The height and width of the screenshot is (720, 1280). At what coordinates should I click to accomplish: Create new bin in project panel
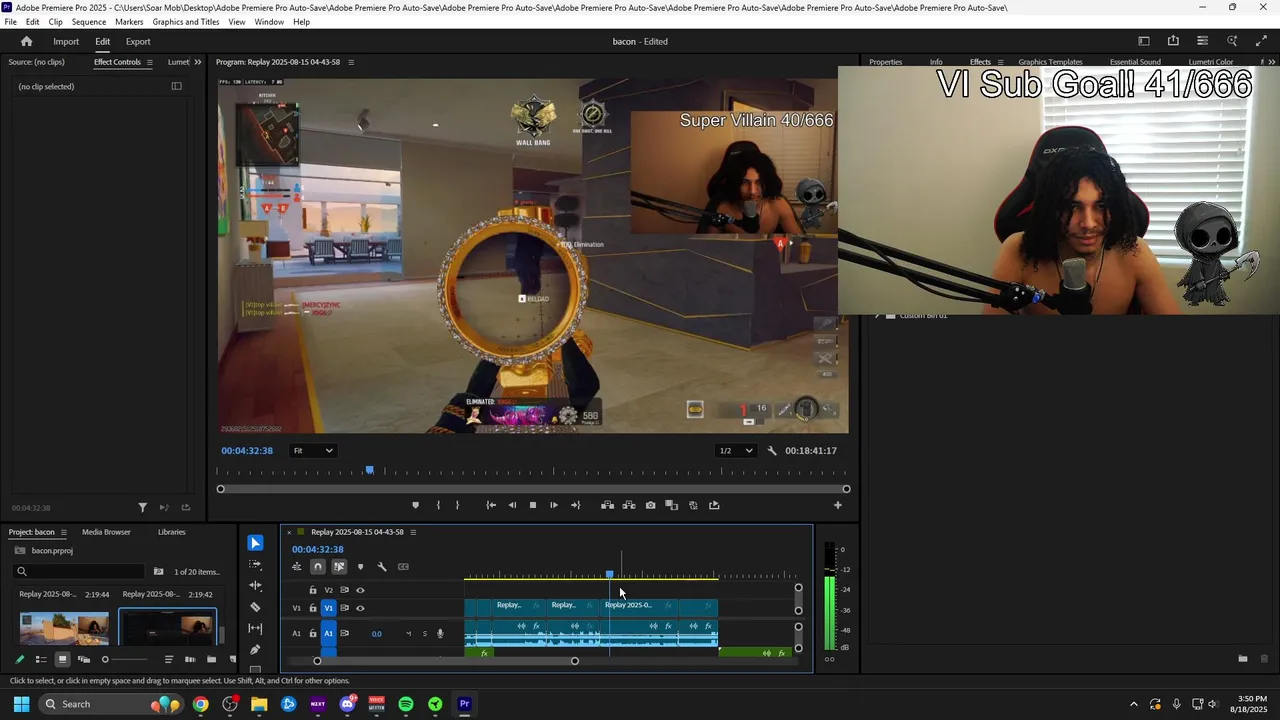click(x=211, y=659)
